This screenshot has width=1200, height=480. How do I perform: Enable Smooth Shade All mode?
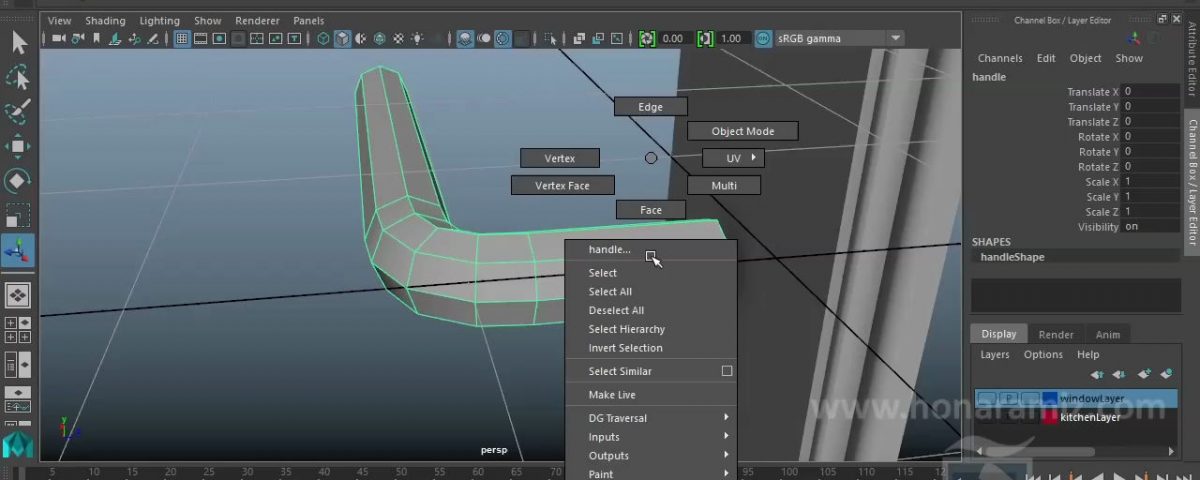pyautogui.click(x=342, y=39)
